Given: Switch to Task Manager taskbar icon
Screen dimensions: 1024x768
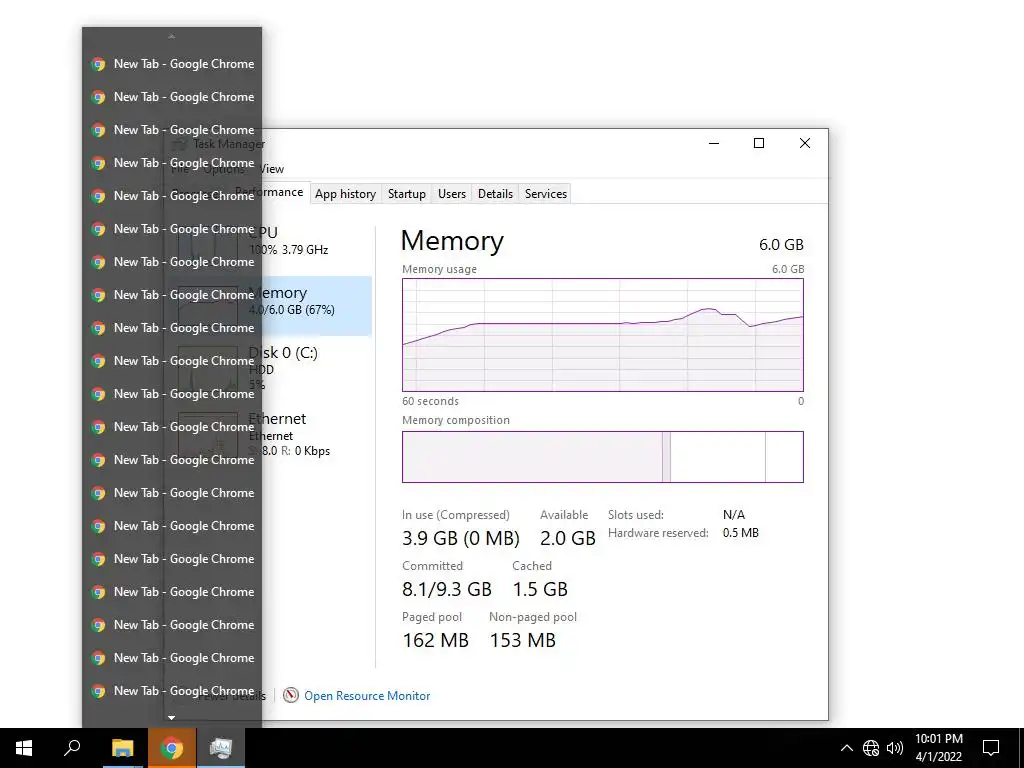Looking at the screenshot, I should click(221, 748).
